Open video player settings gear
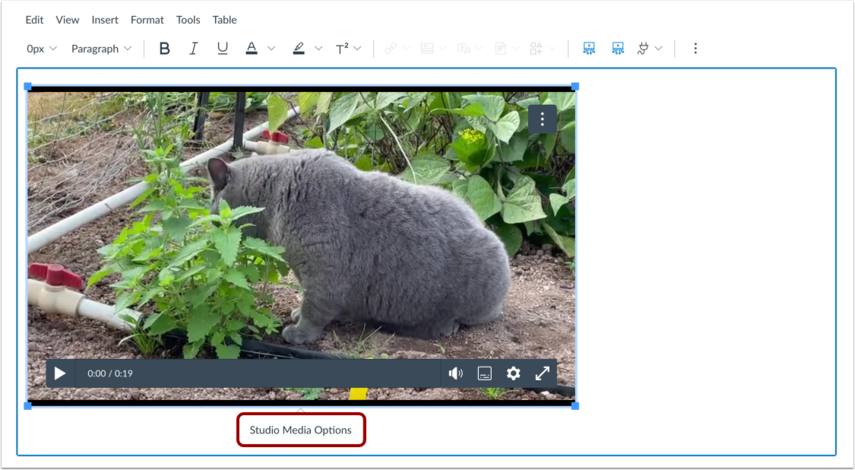The width and height of the screenshot is (855, 470). (x=513, y=373)
